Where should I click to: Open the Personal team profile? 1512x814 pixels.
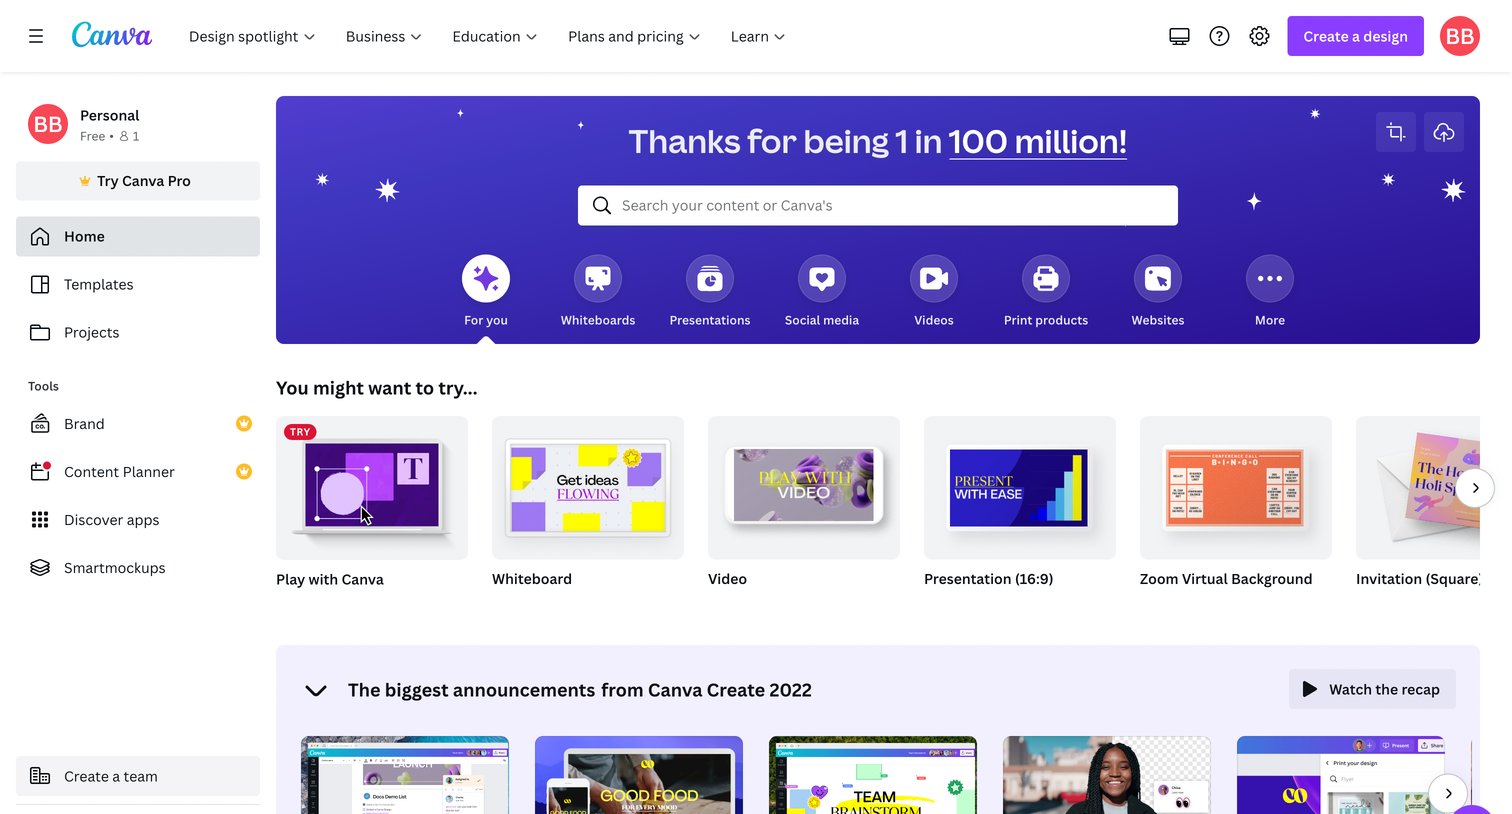tap(138, 125)
